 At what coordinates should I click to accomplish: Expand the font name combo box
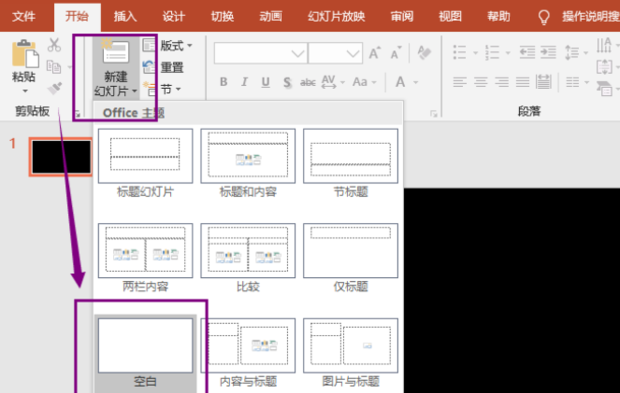click(x=298, y=53)
